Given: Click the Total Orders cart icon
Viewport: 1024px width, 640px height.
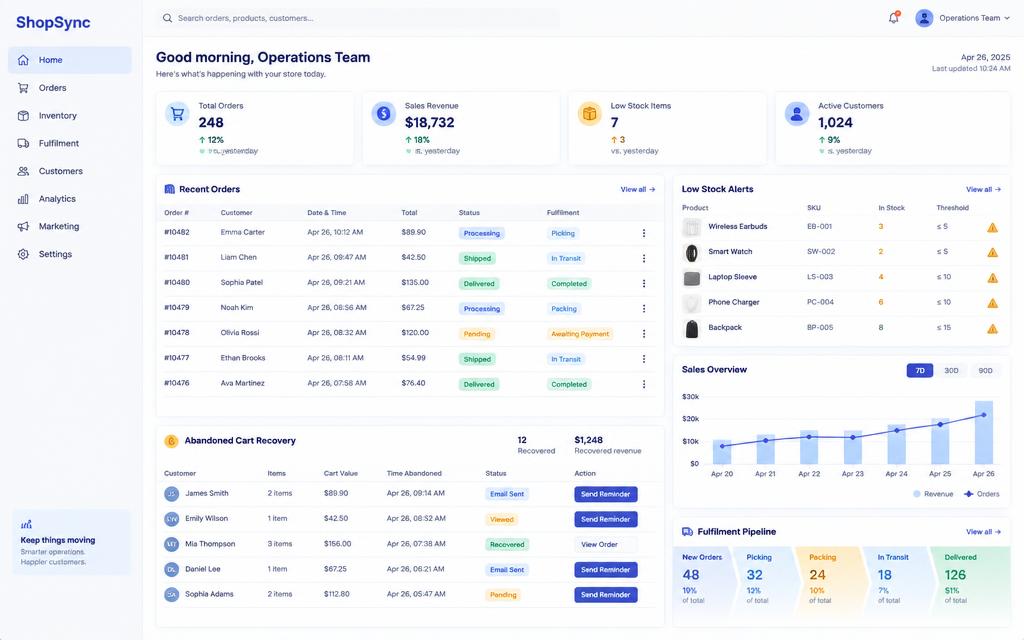Looking at the screenshot, I should (x=177, y=114).
